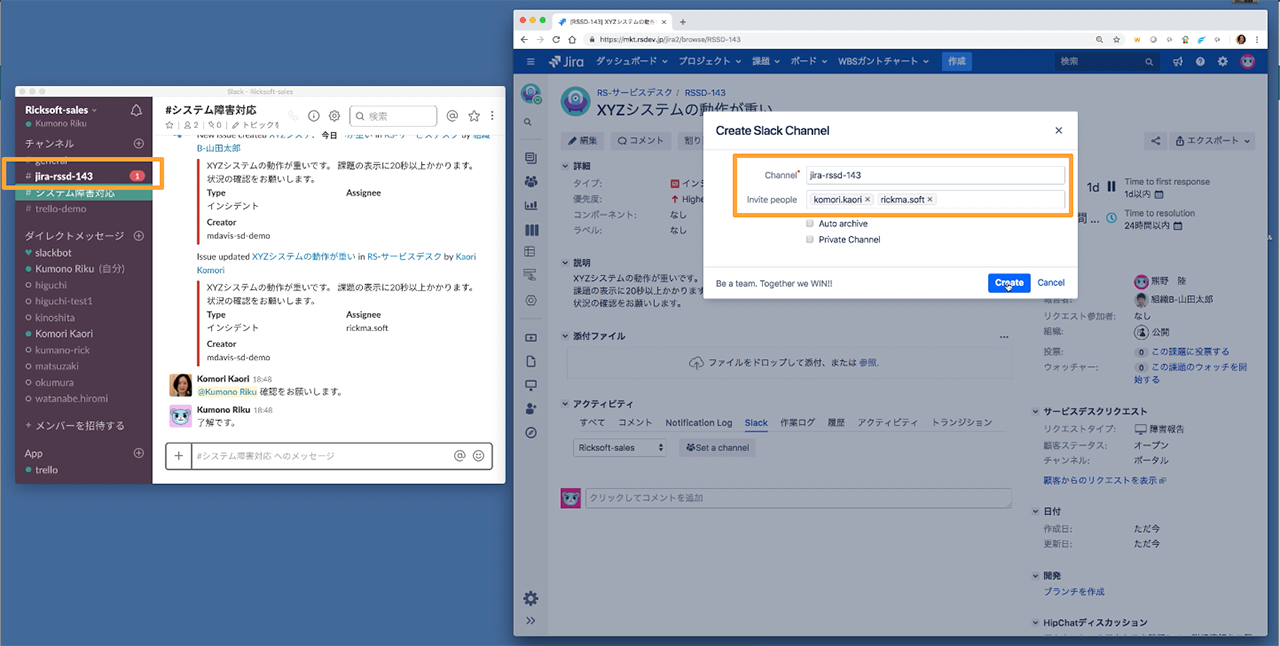Viewport: 1280px width, 646px height.
Task: Switch to トランジション activity tab
Action: pyautogui.click(x=962, y=423)
